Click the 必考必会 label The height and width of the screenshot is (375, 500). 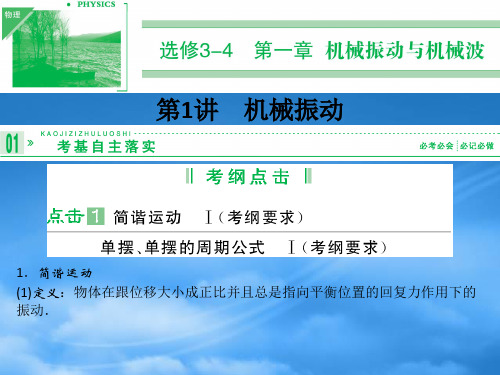[436, 146]
